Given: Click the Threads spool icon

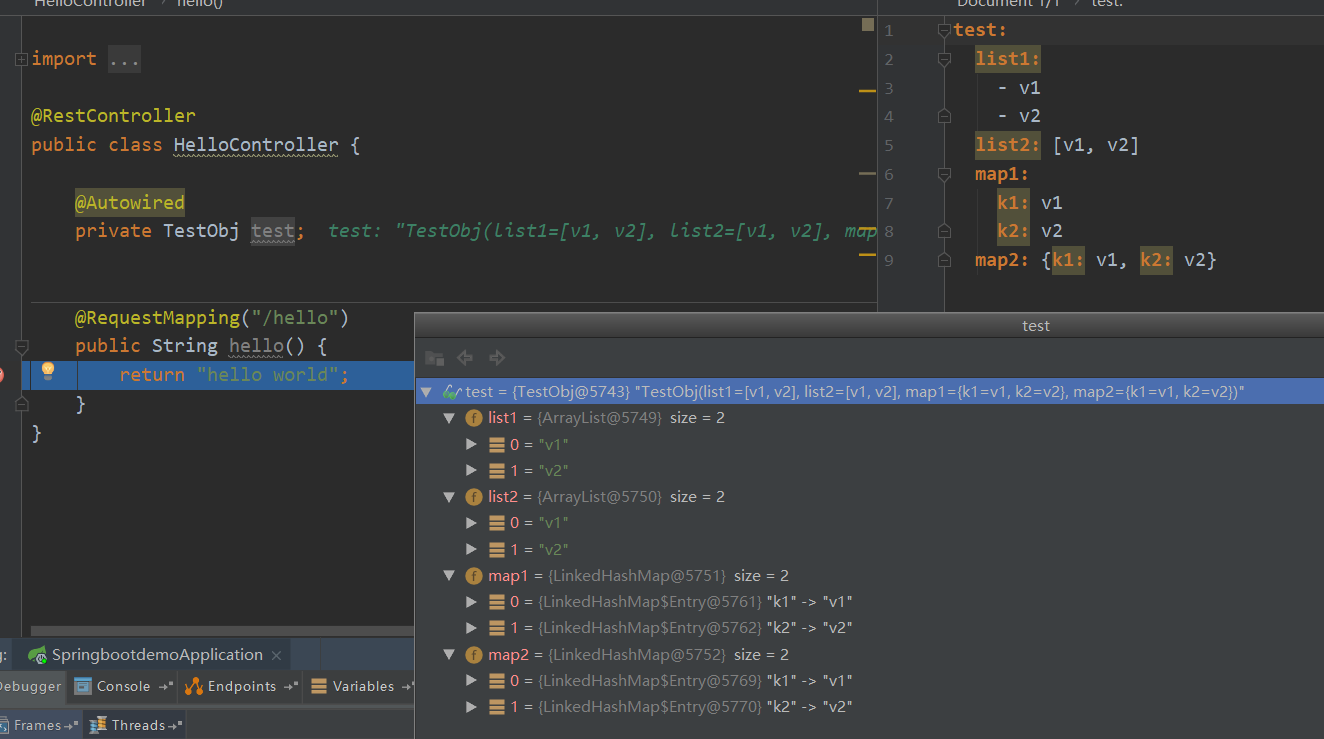Looking at the screenshot, I should coord(98,725).
